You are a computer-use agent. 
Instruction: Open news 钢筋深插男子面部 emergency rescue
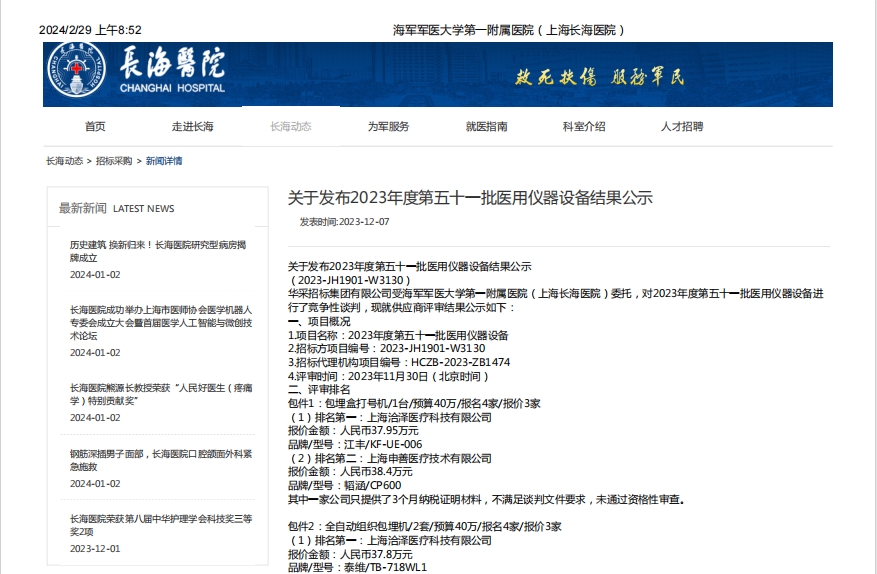point(160,459)
